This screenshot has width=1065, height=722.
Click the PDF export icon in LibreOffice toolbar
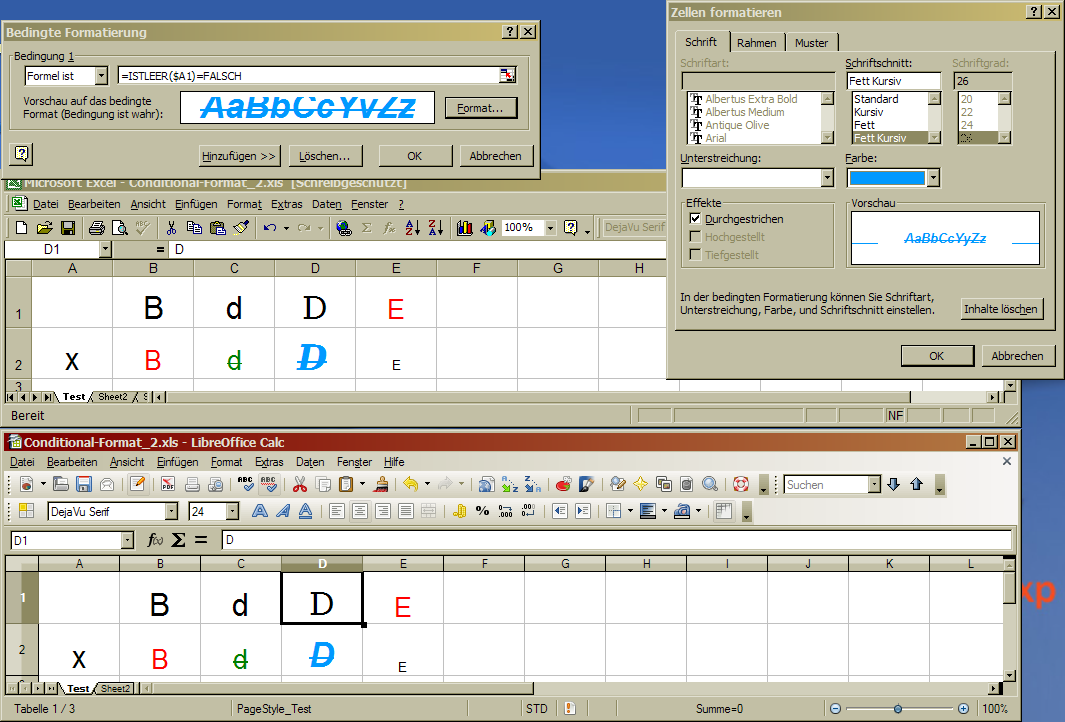click(167, 485)
